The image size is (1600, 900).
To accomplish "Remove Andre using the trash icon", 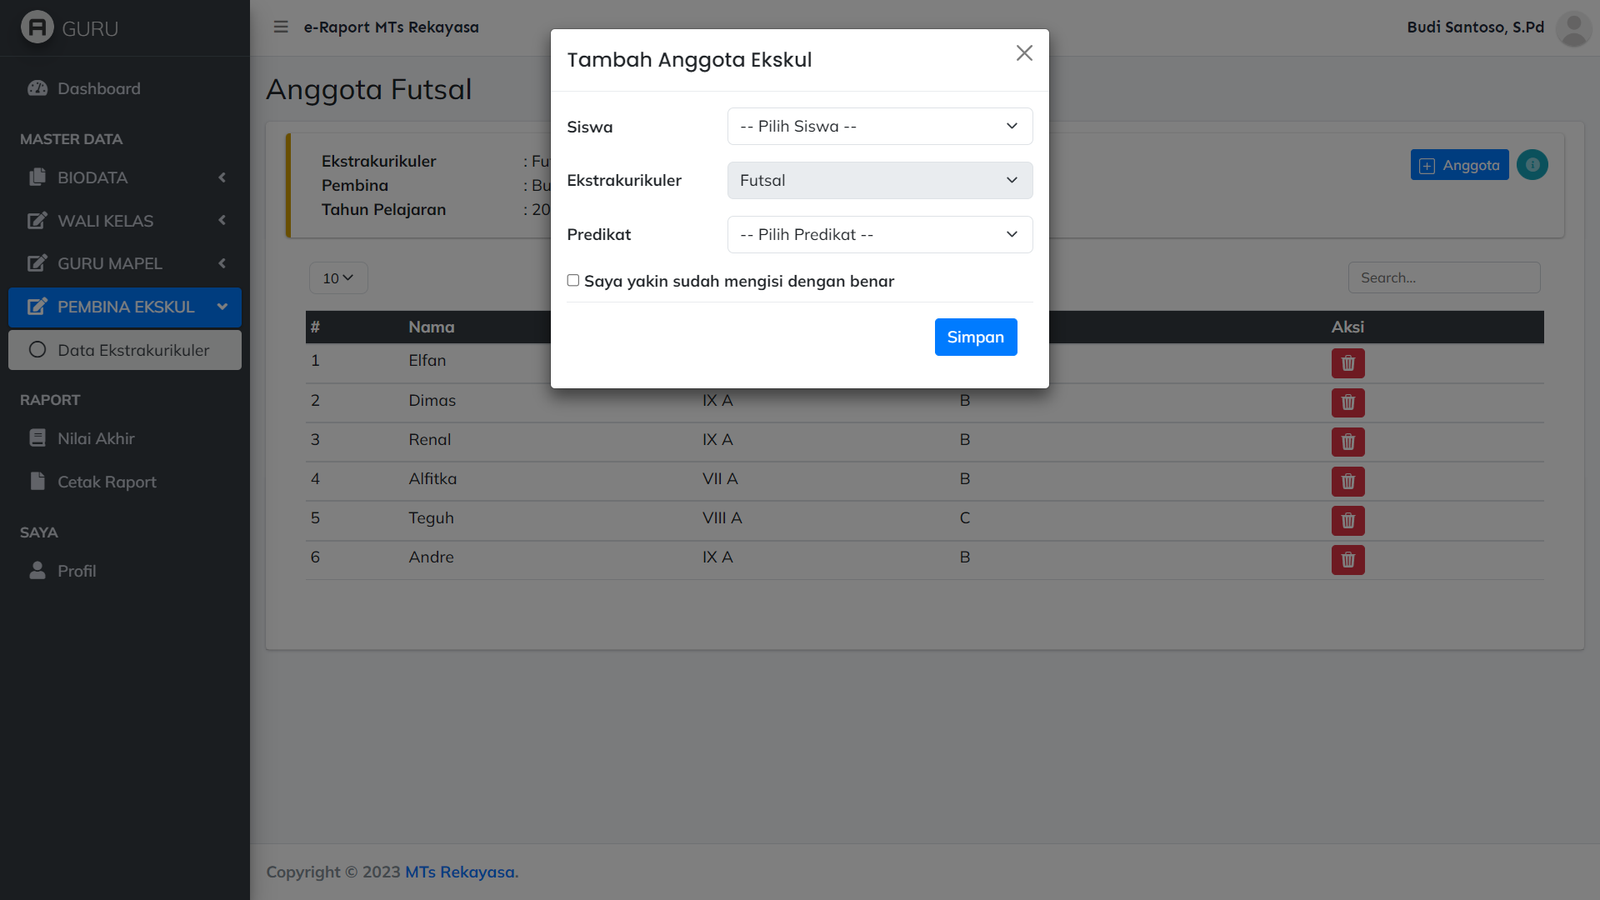I will tap(1347, 560).
